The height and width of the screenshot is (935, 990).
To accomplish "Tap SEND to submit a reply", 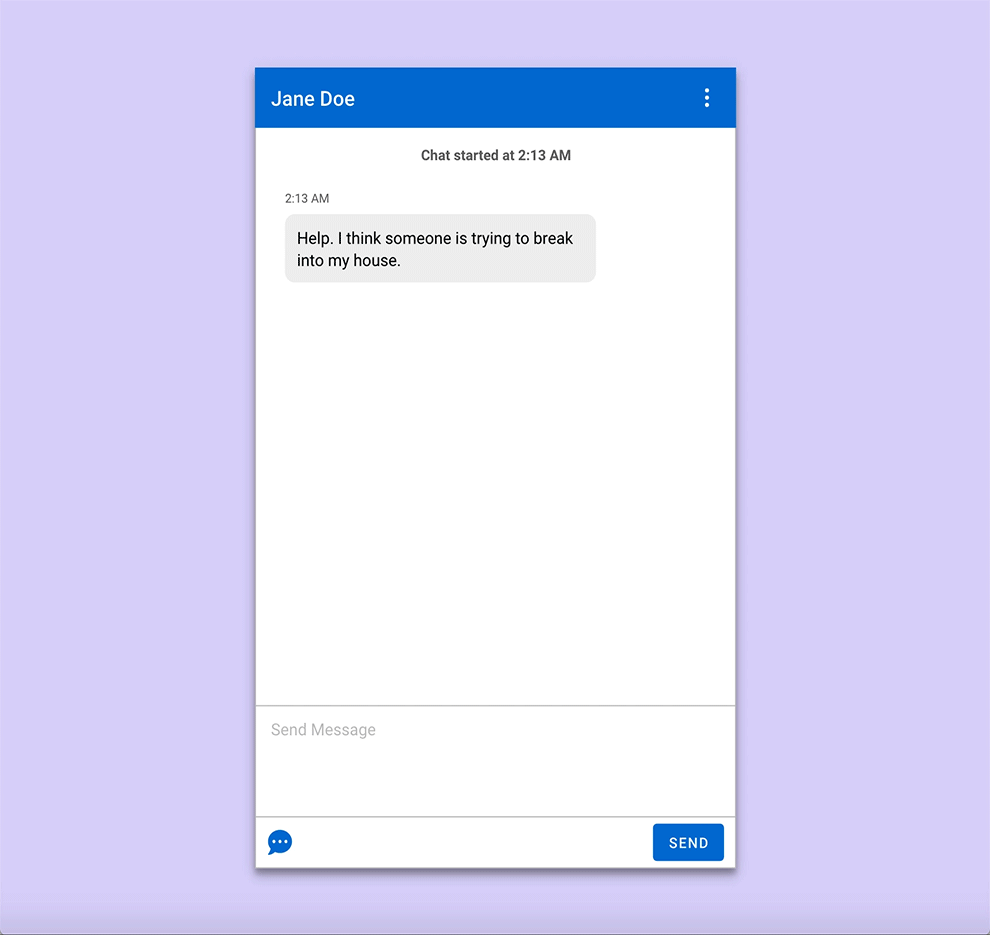I will pos(688,842).
